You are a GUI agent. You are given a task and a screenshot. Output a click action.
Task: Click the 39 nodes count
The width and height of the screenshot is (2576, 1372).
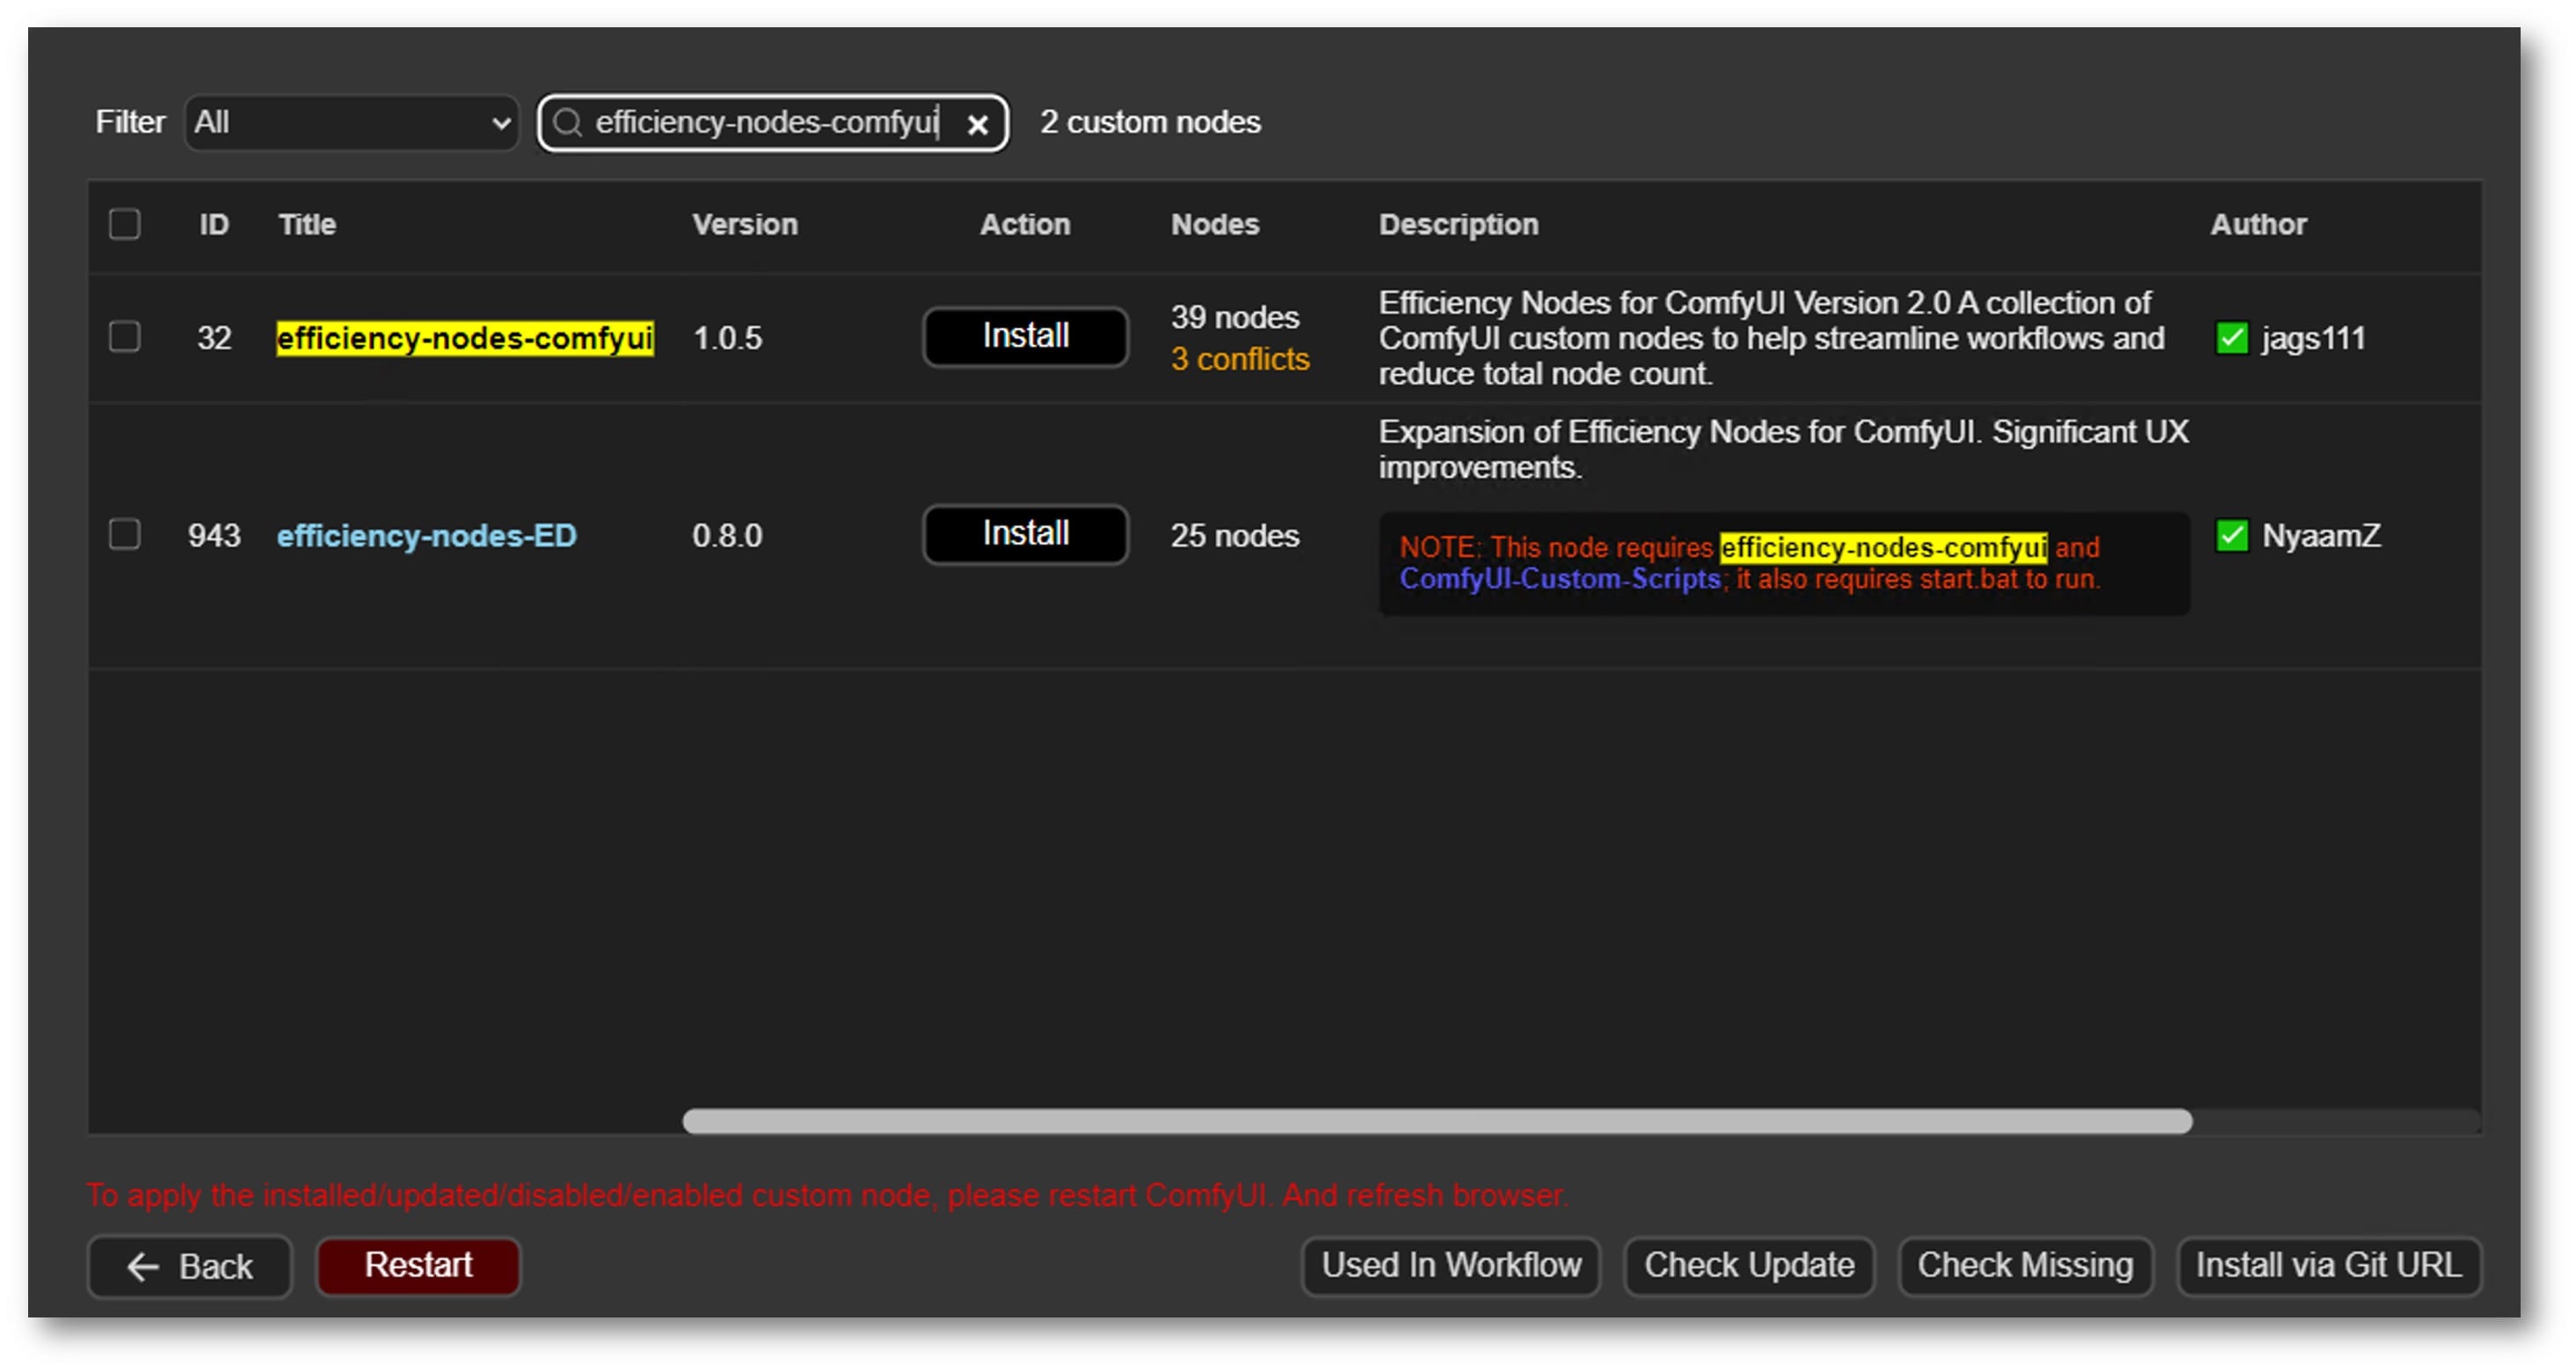pyautogui.click(x=1235, y=317)
